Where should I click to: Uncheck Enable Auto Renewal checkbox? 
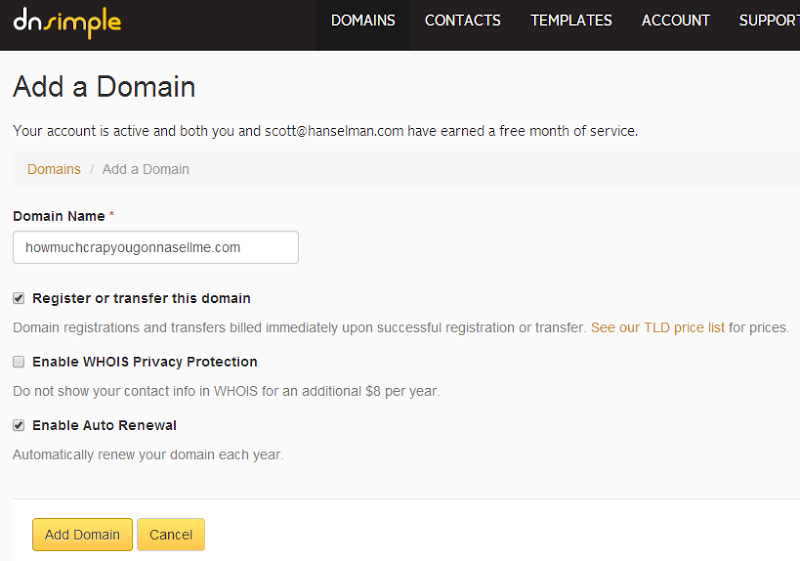(19, 425)
